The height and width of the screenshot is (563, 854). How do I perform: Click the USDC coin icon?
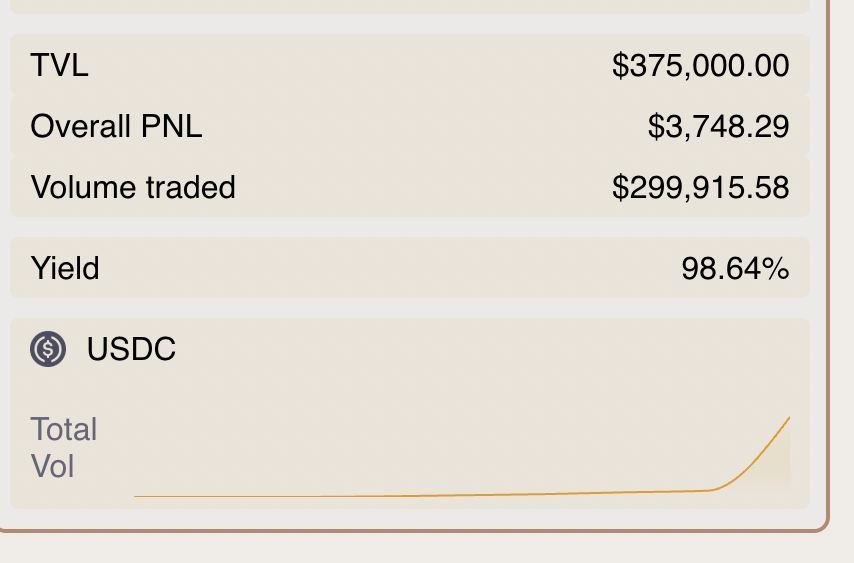coord(48,349)
